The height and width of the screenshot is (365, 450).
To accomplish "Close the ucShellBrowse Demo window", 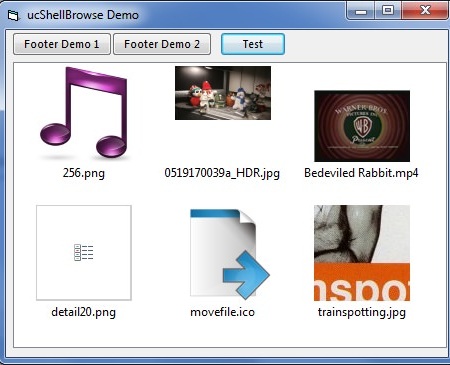I will tap(425, 10).
